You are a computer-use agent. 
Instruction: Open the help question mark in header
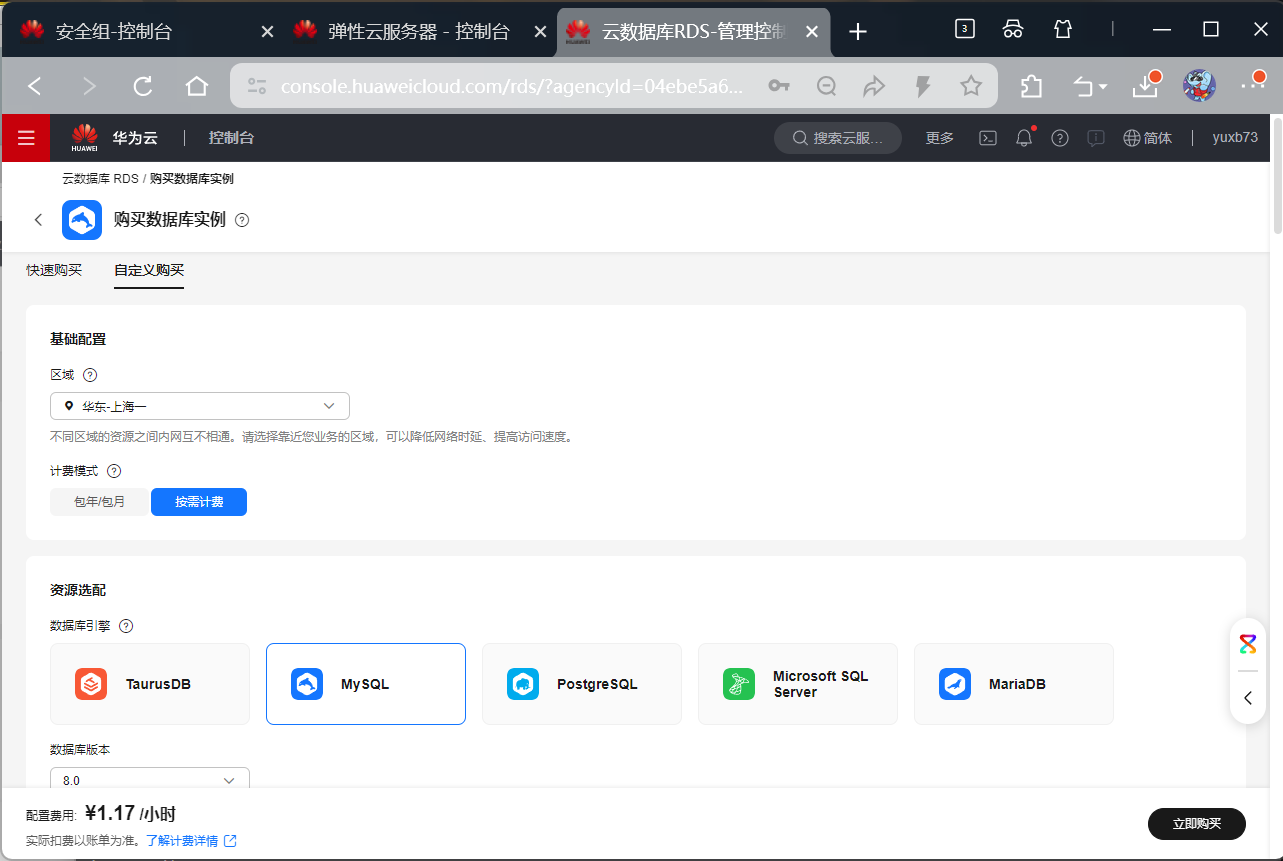click(1060, 138)
